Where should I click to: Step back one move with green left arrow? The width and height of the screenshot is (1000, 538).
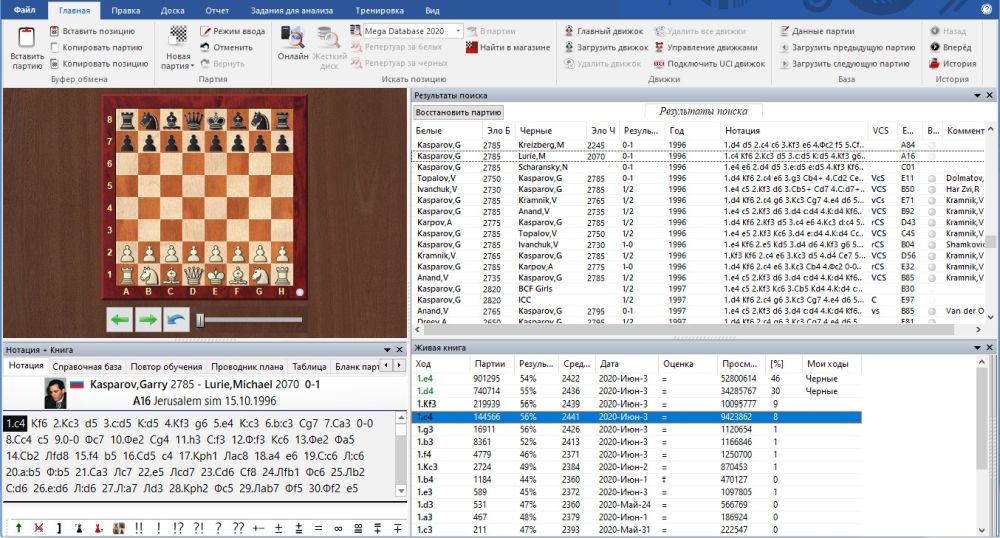click(x=120, y=319)
